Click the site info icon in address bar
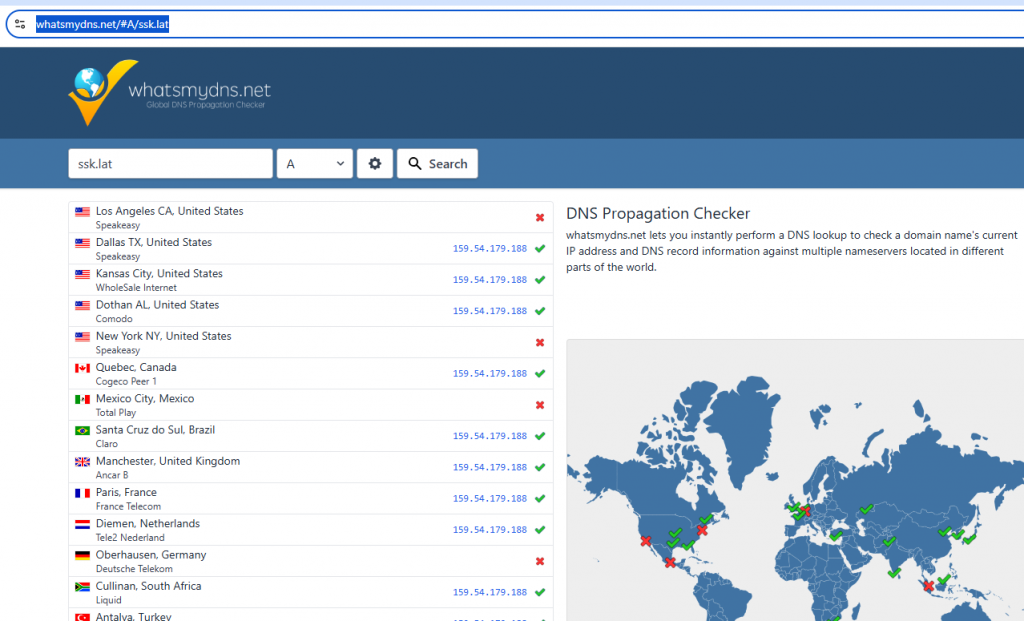Image resolution: width=1024 pixels, height=621 pixels. [x=20, y=24]
